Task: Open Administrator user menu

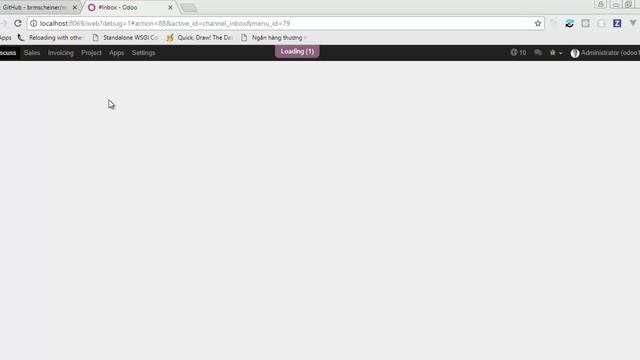Action: [605, 53]
